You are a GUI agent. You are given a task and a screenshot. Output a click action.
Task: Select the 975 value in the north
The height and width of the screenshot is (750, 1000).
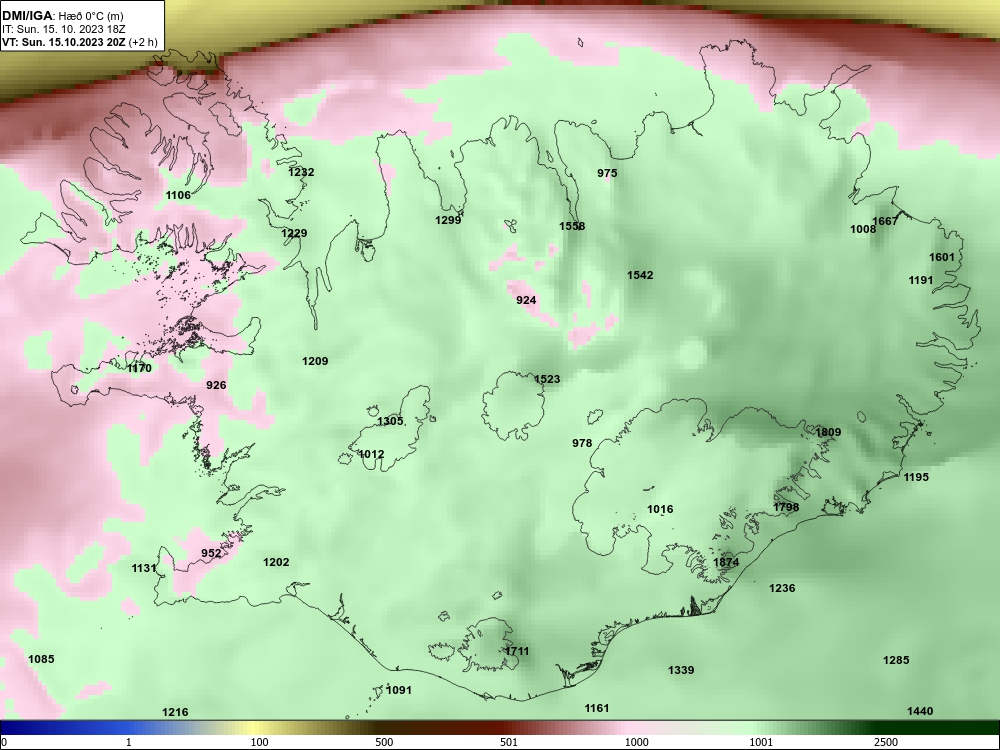pyautogui.click(x=607, y=173)
